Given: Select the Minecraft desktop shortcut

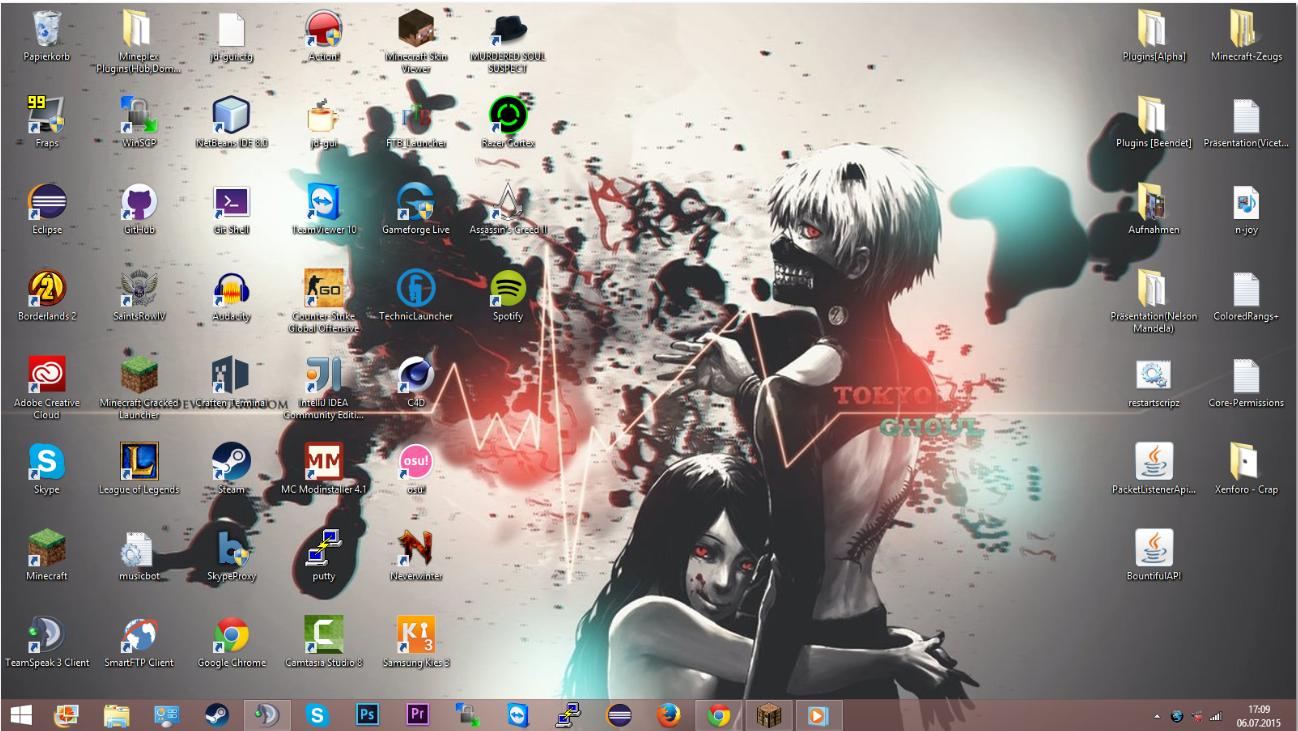Looking at the screenshot, I should 47,556.
